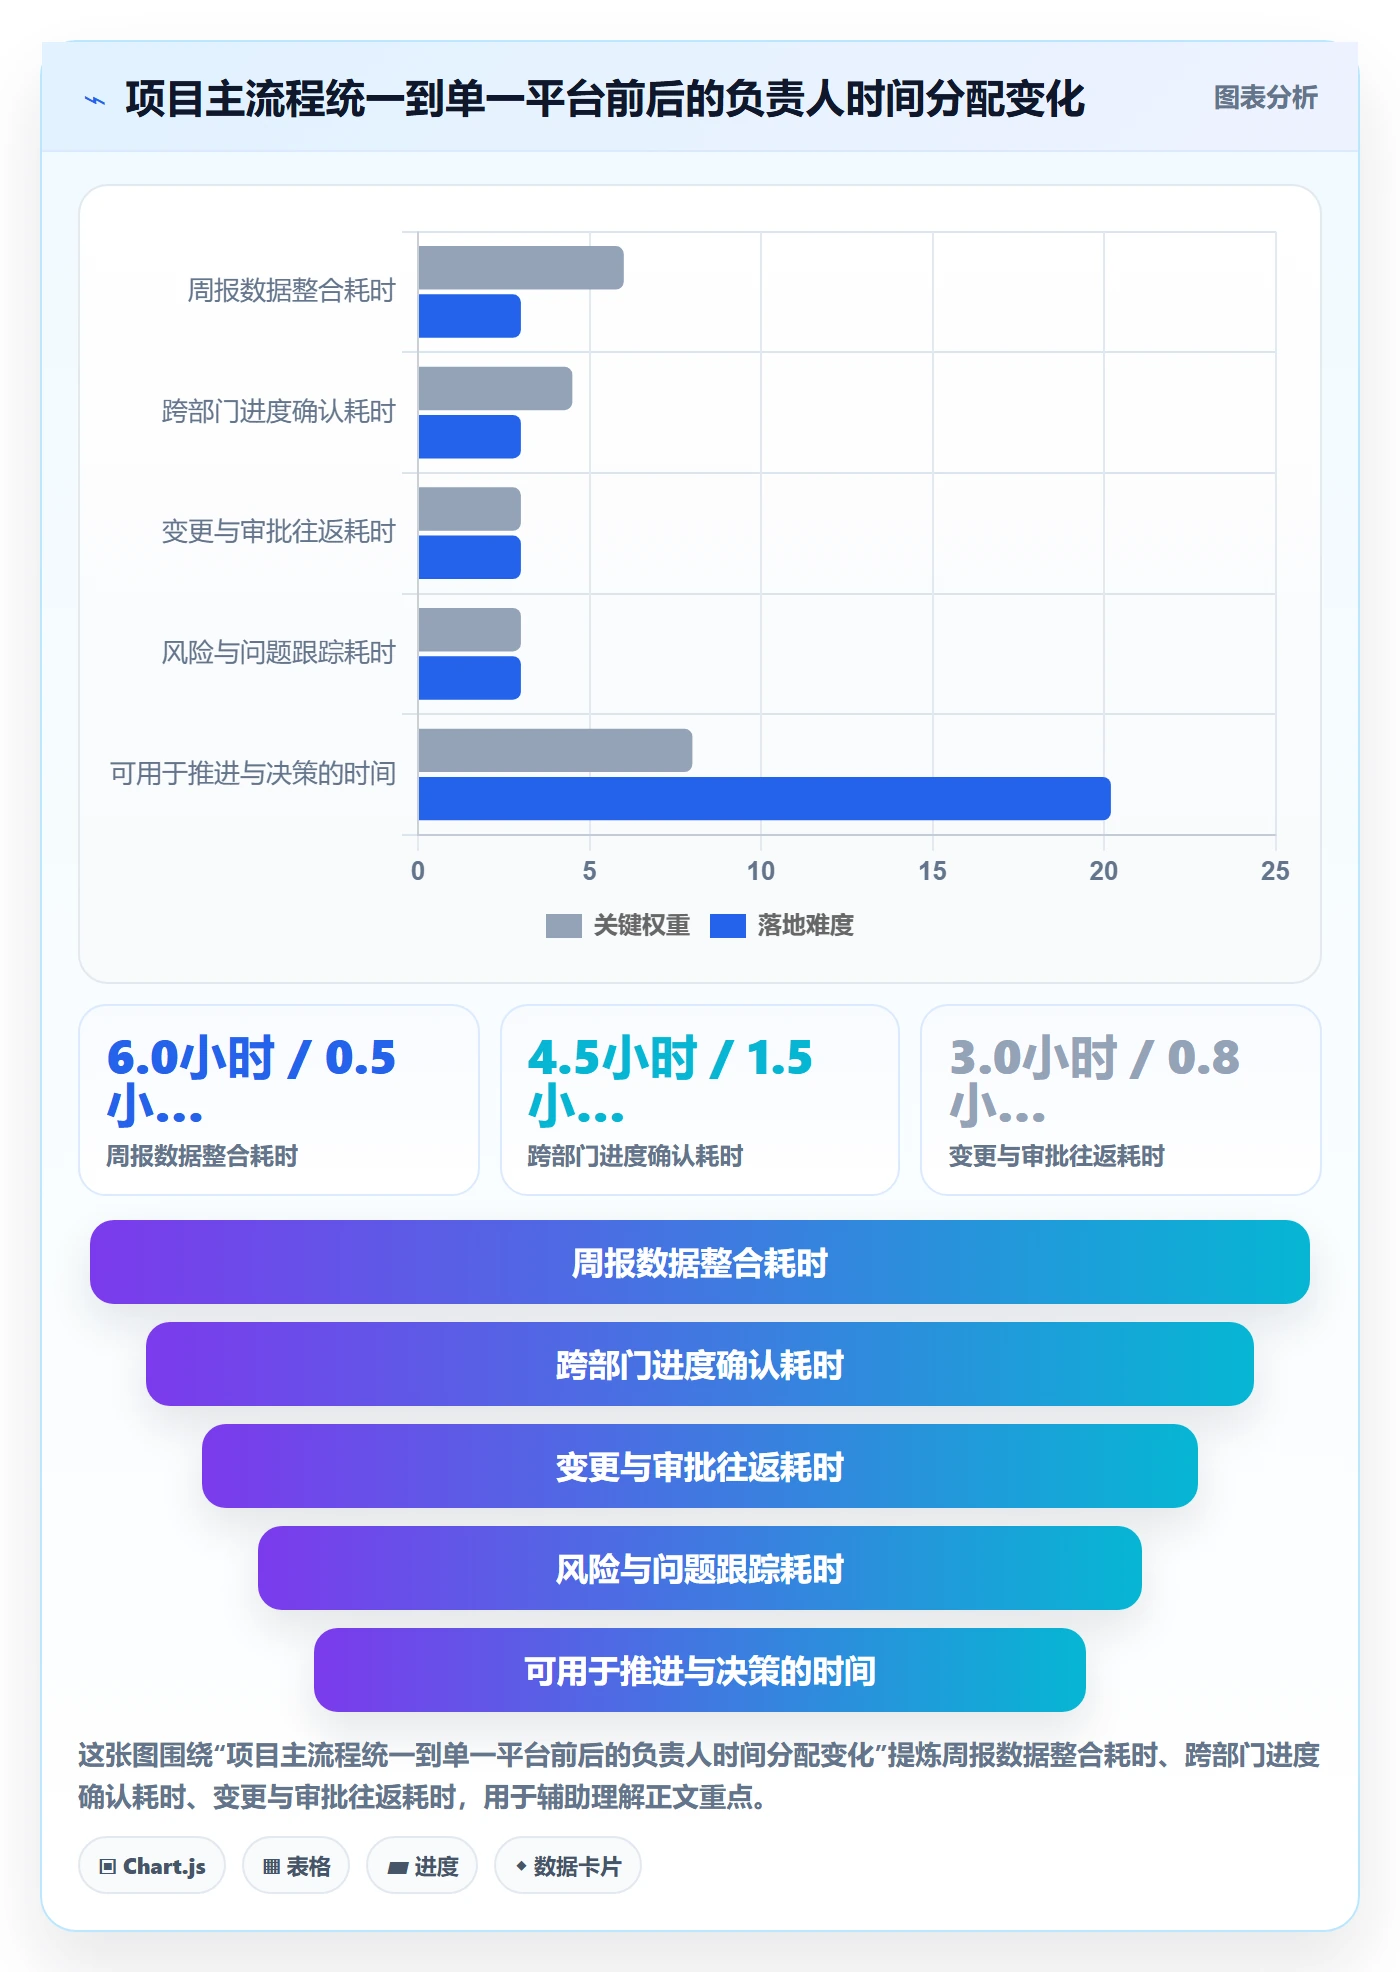Click the gray bar for 周报数据整合耗时
This screenshot has width=1400, height=1972.
pos(521,268)
